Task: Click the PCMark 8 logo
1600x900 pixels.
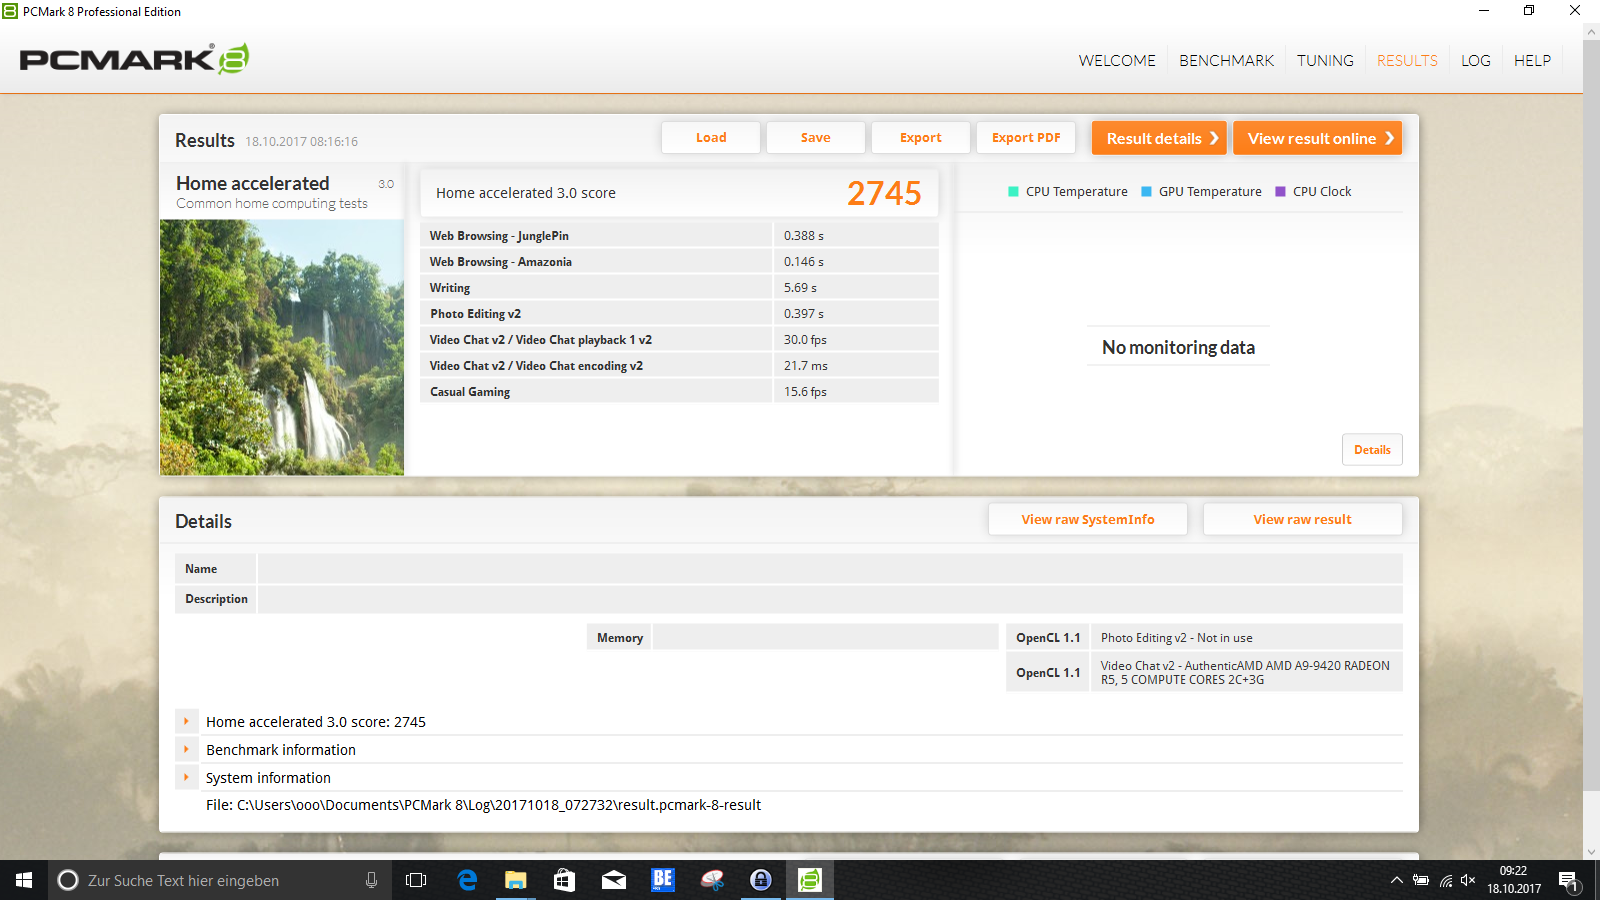Action: coord(134,59)
